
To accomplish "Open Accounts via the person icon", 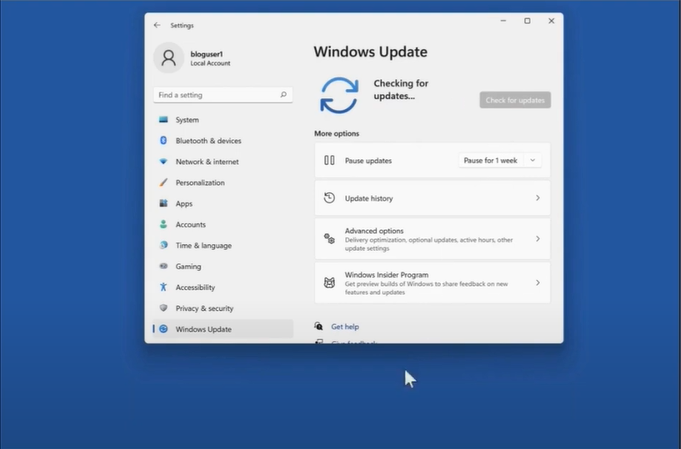I will pyautogui.click(x=163, y=225).
